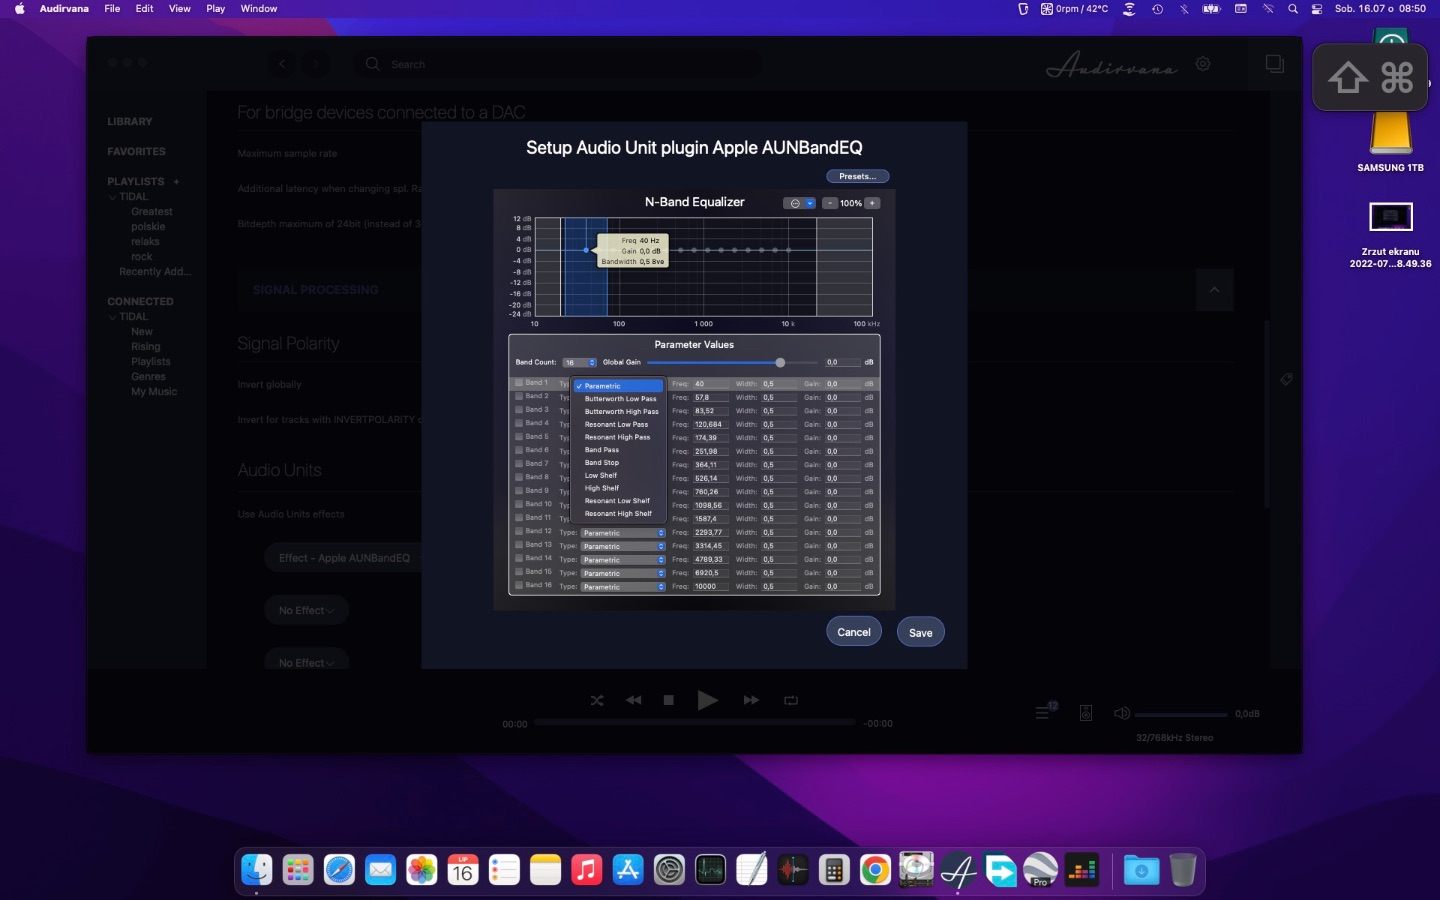Navigate forward with the right arrow
This screenshot has width=1440, height=900.
click(316, 64)
